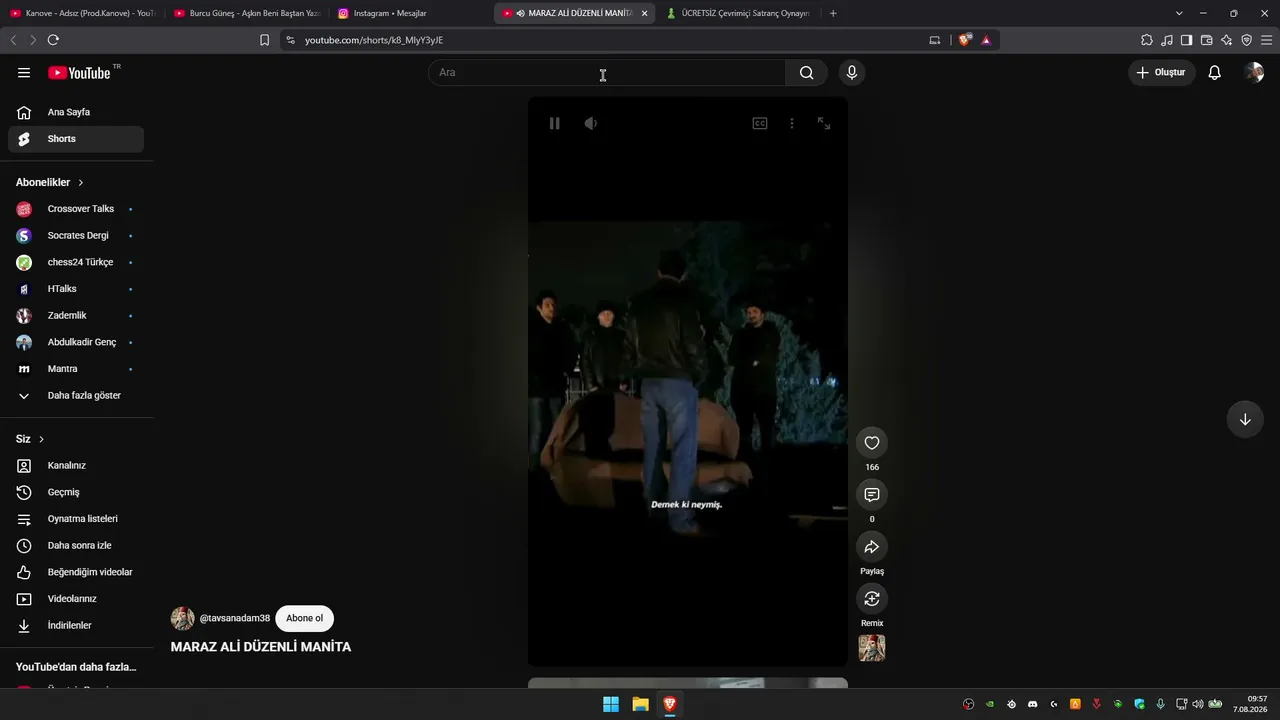Open the account avatar menu

1254,72
